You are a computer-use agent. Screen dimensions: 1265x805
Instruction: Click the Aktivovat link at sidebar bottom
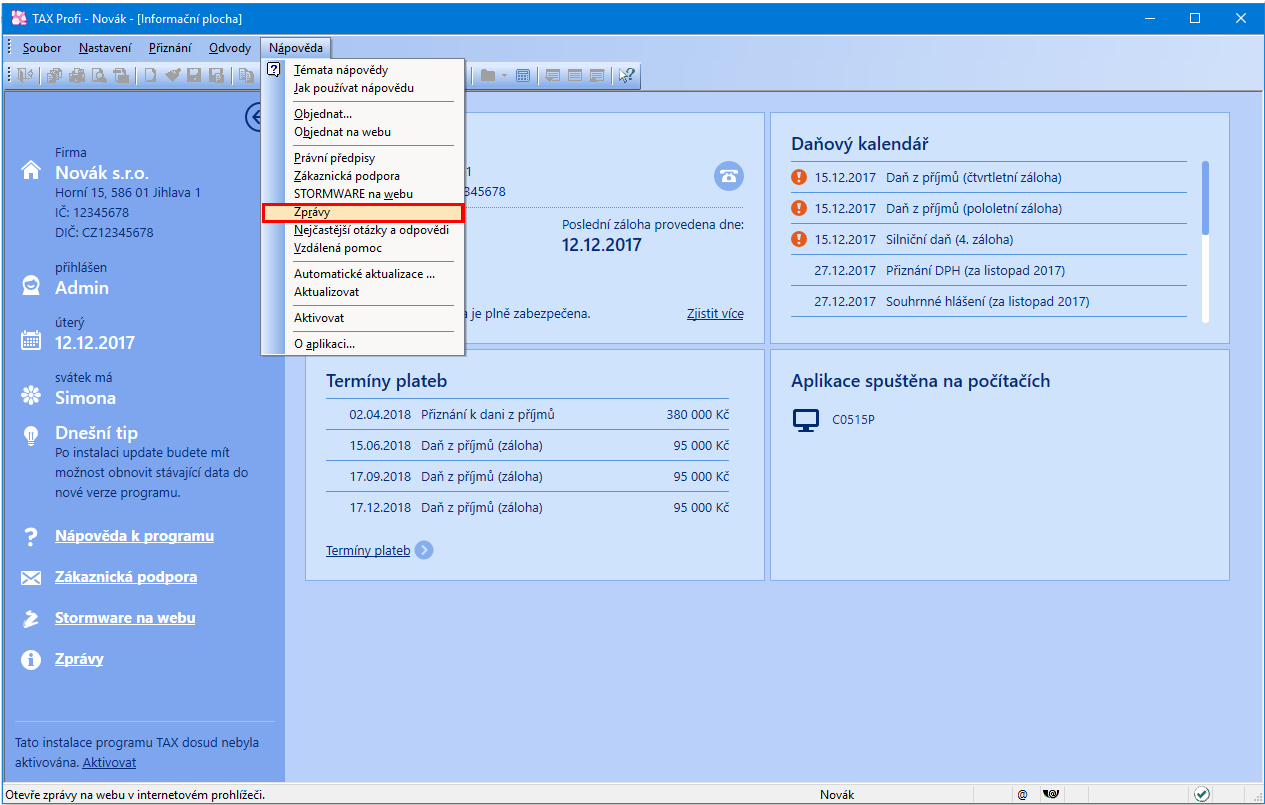click(x=109, y=762)
